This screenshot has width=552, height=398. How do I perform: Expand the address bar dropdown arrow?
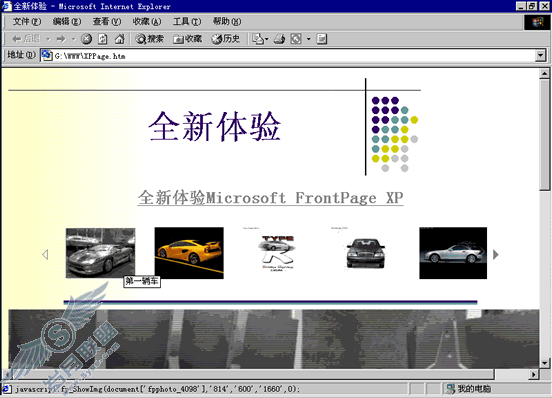point(540,56)
